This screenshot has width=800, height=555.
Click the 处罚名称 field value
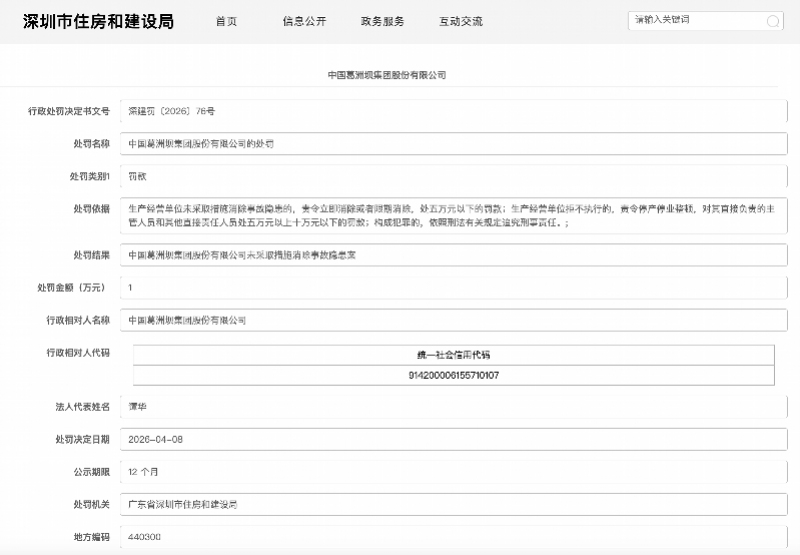point(454,144)
